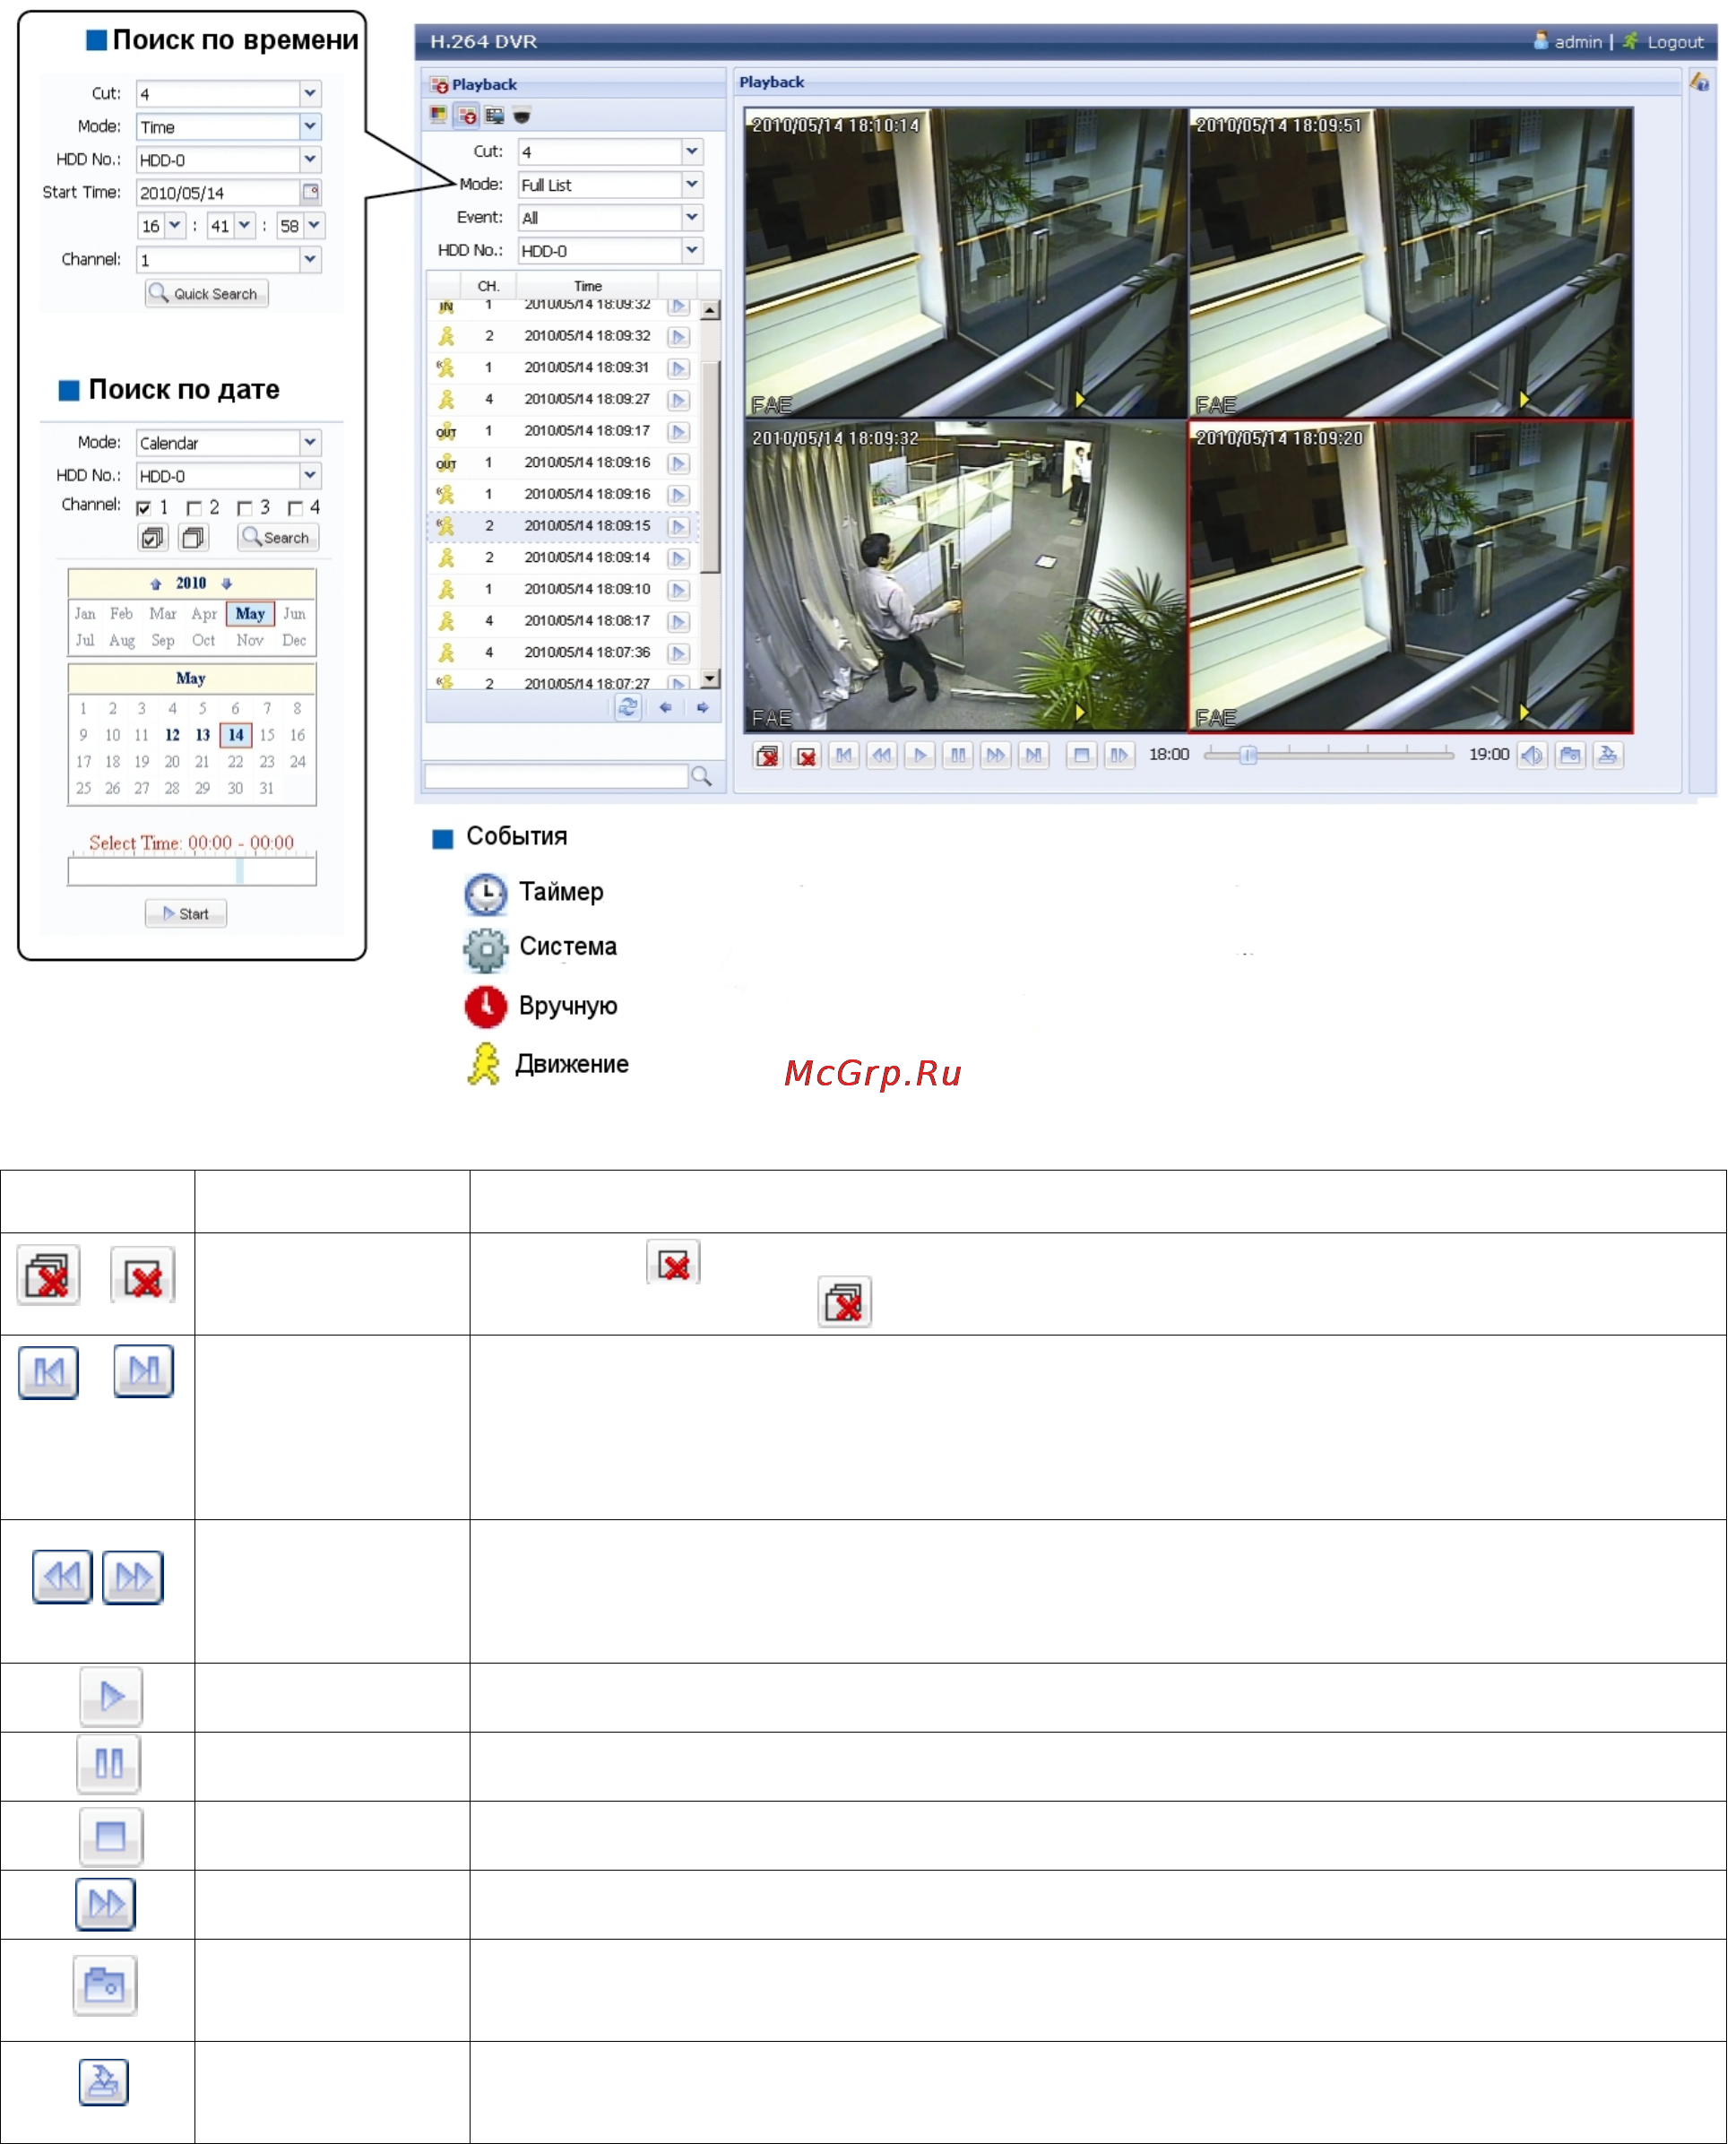Click fast rewind button in playback controls

point(883,757)
